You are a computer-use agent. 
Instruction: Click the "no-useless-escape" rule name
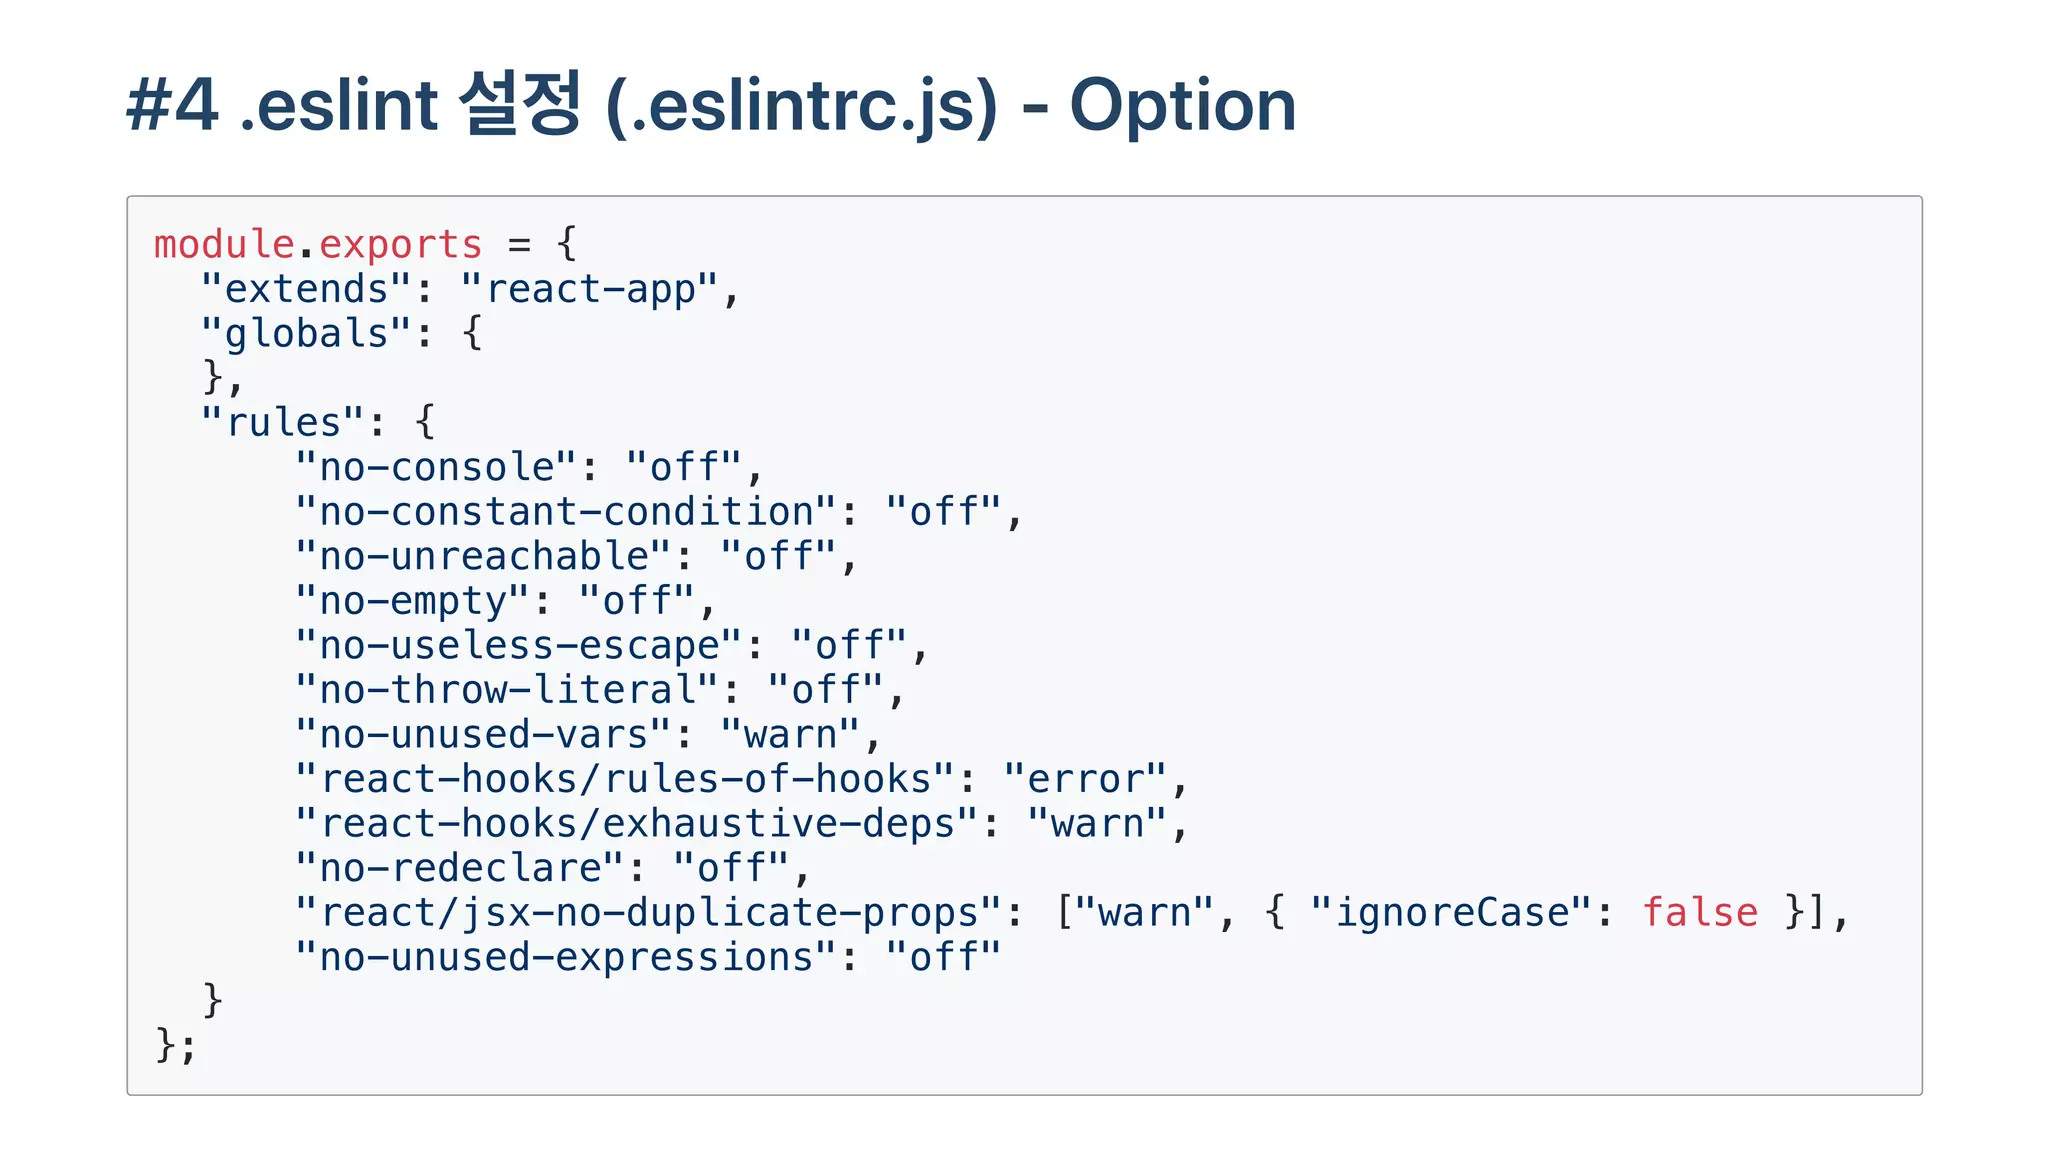pyautogui.click(x=519, y=646)
